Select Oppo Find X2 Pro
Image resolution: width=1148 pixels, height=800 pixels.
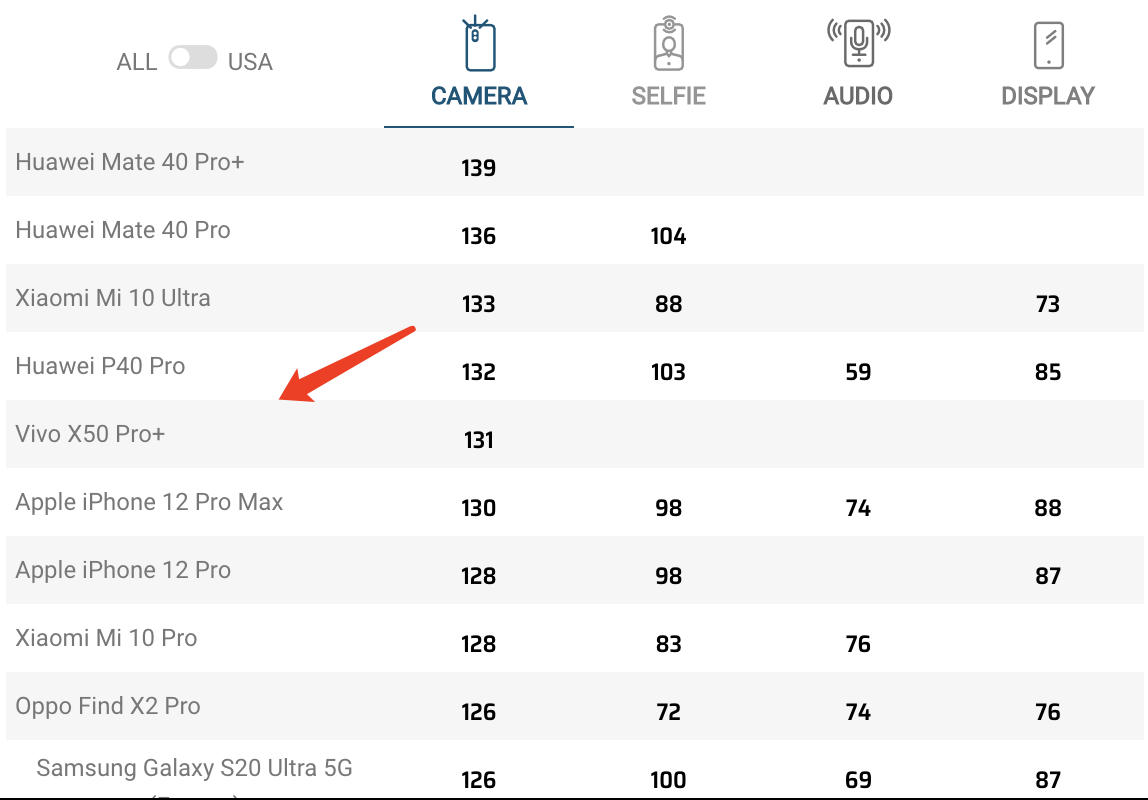click(107, 706)
